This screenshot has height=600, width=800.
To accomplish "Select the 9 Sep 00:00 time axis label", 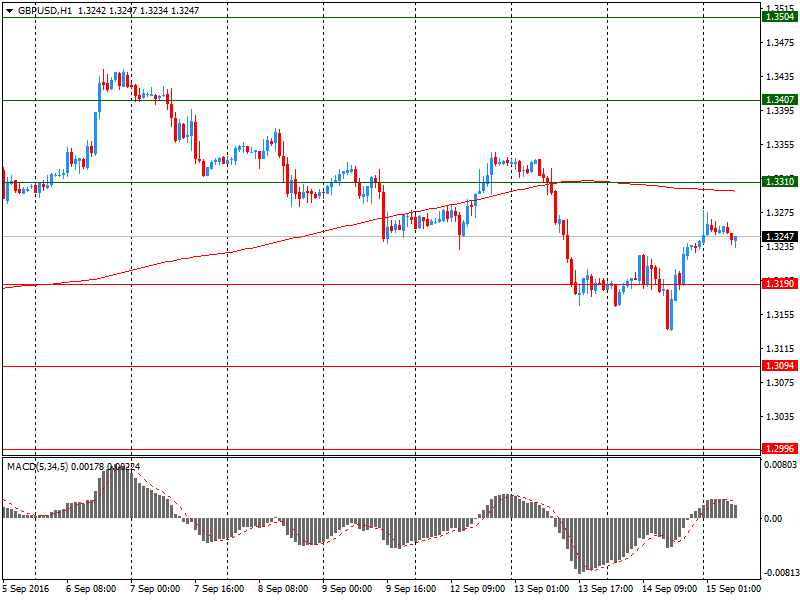I will pos(347,589).
